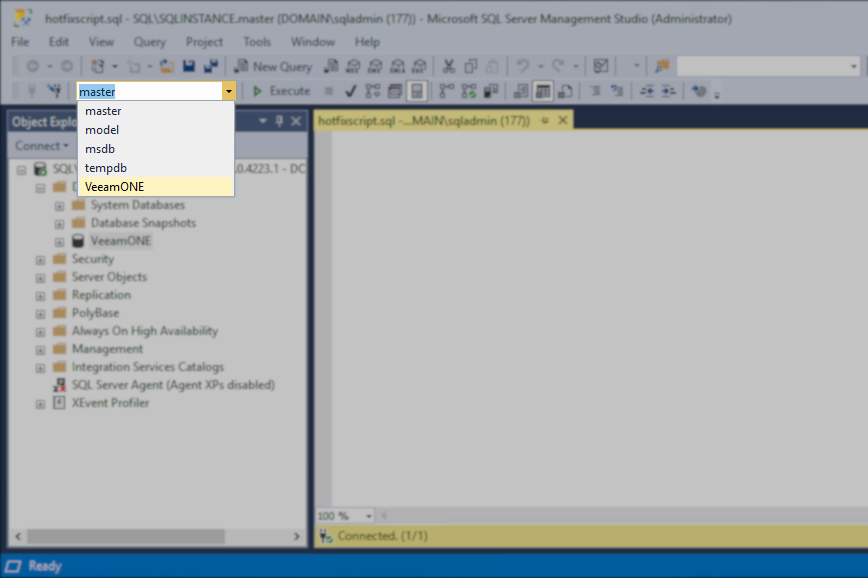Click the Navigate Backward icon
Viewport: 868px width, 578px height.
coord(33,66)
